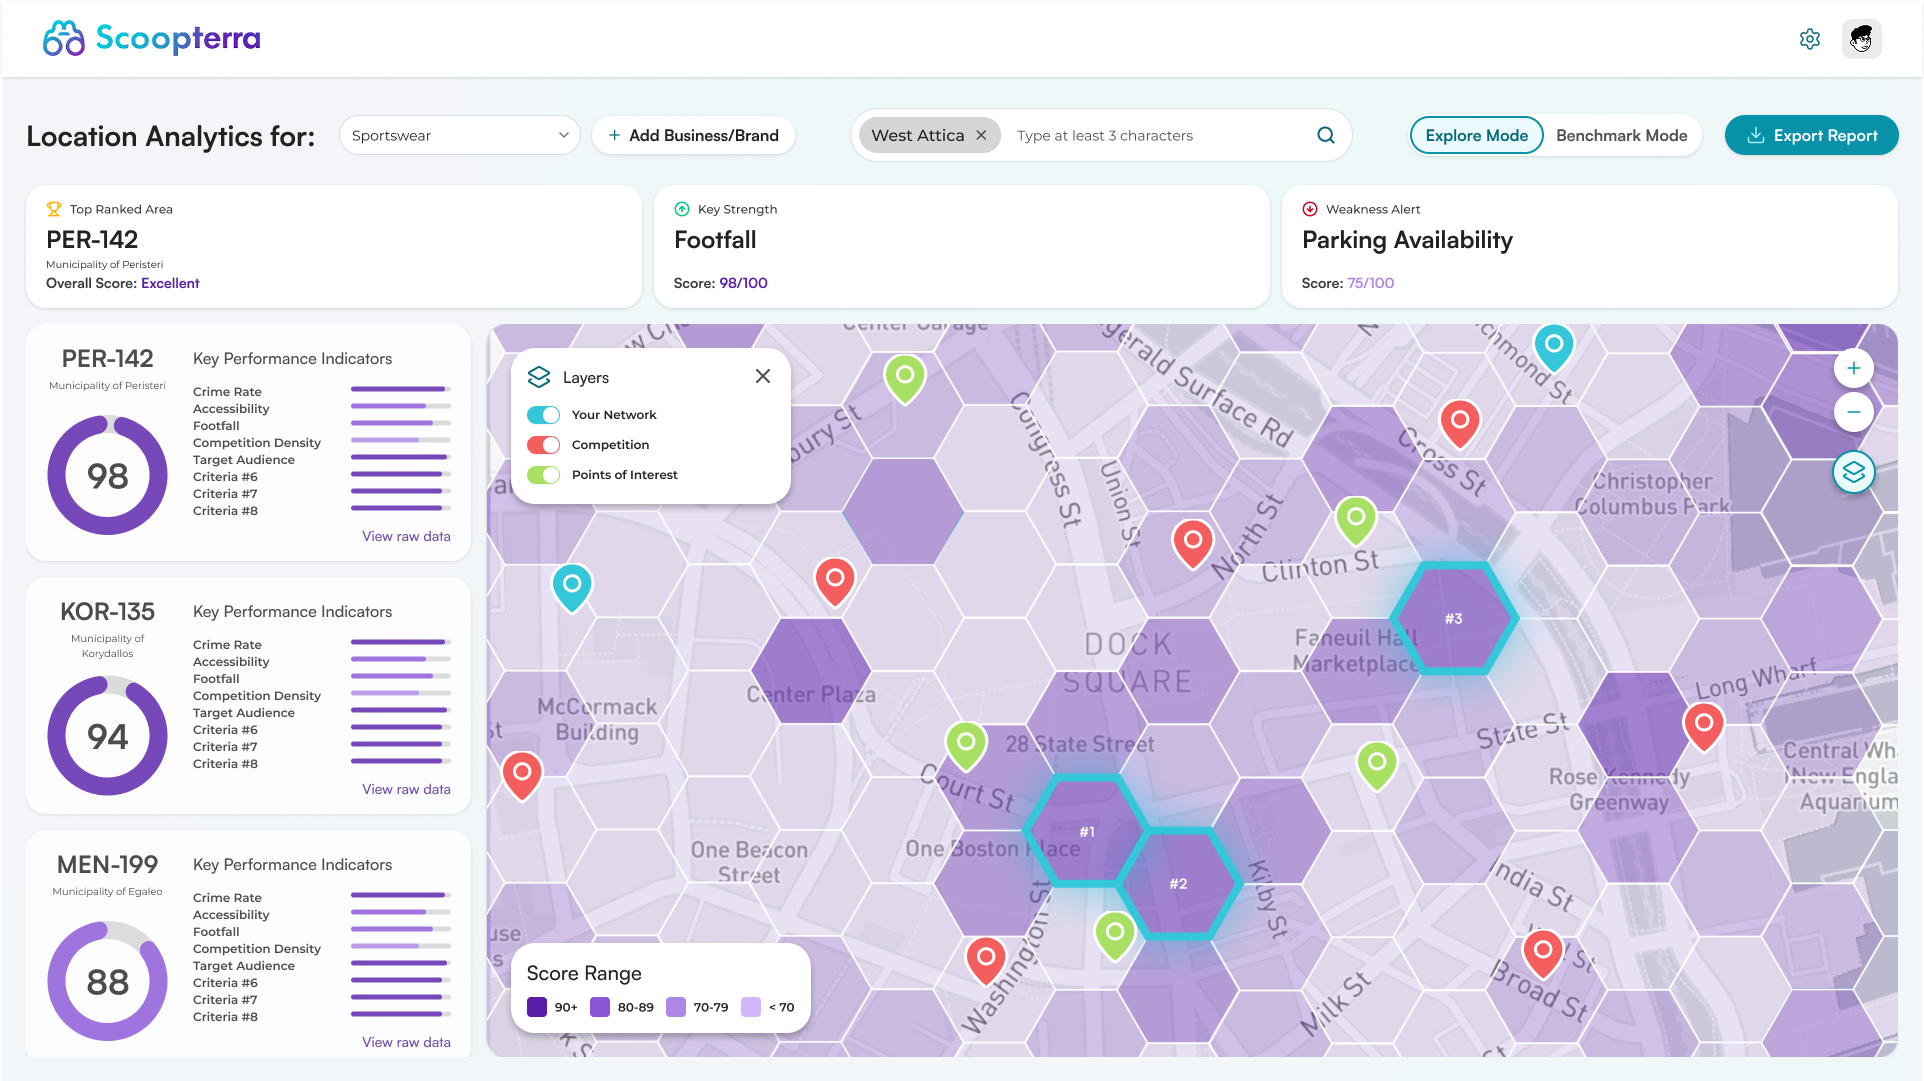Viewport: 1924px width, 1081px height.
Task: Click the Scoopterra binoculars logo
Action: click(x=64, y=39)
